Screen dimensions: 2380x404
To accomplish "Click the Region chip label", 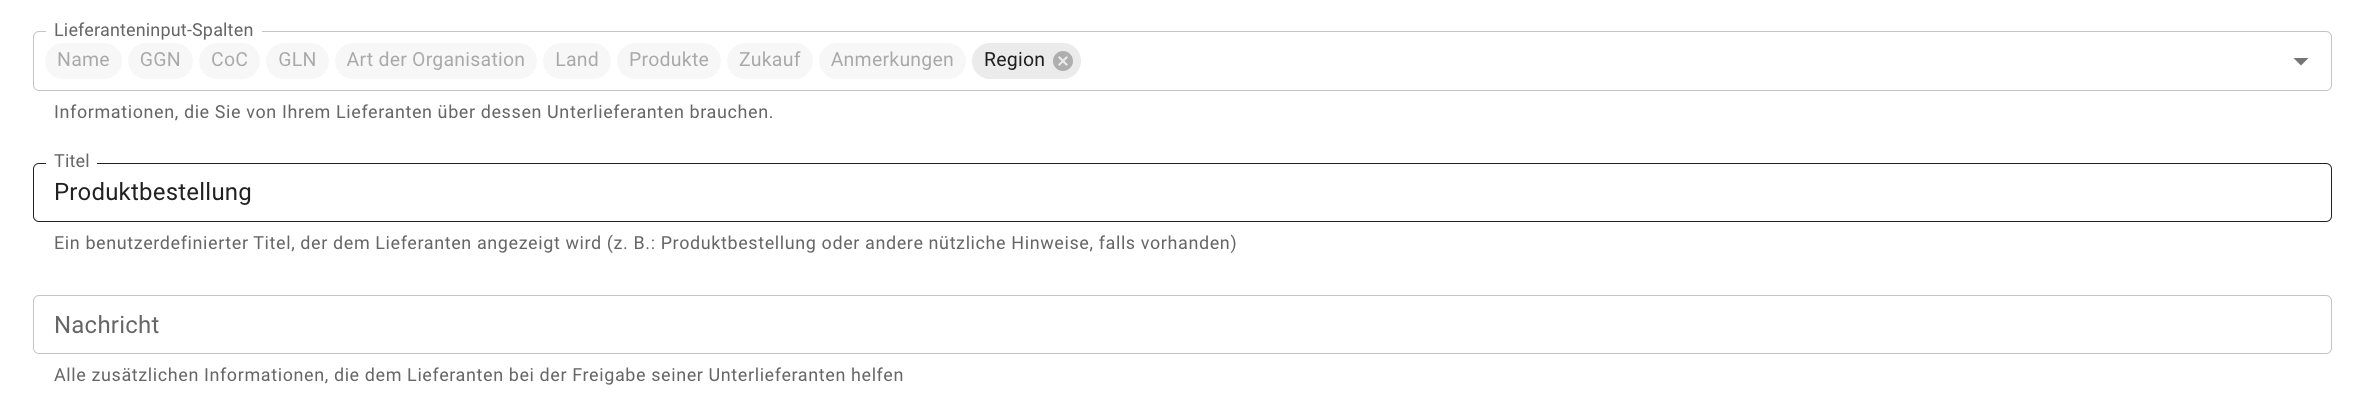I will click(1014, 60).
